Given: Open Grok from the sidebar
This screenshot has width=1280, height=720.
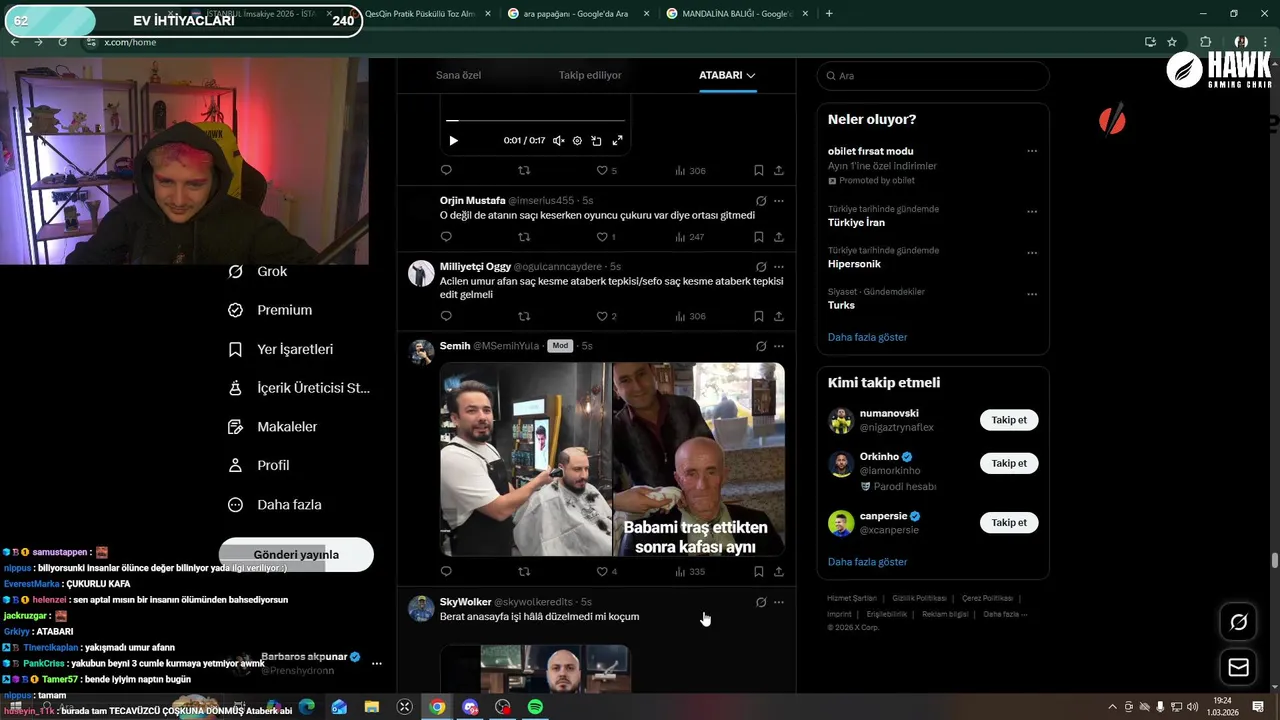Looking at the screenshot, I should [257, 271].
